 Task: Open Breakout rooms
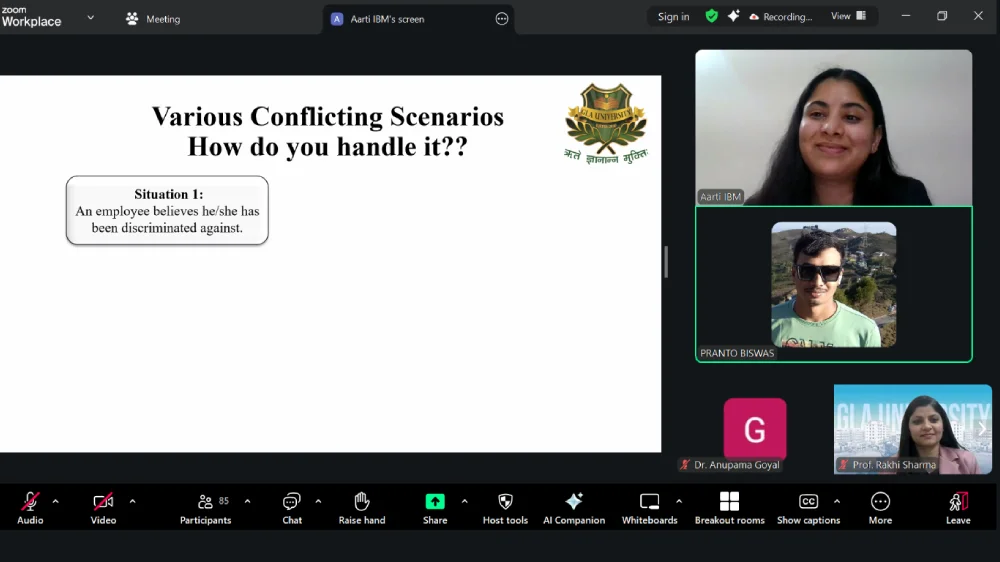click(729, 507)
